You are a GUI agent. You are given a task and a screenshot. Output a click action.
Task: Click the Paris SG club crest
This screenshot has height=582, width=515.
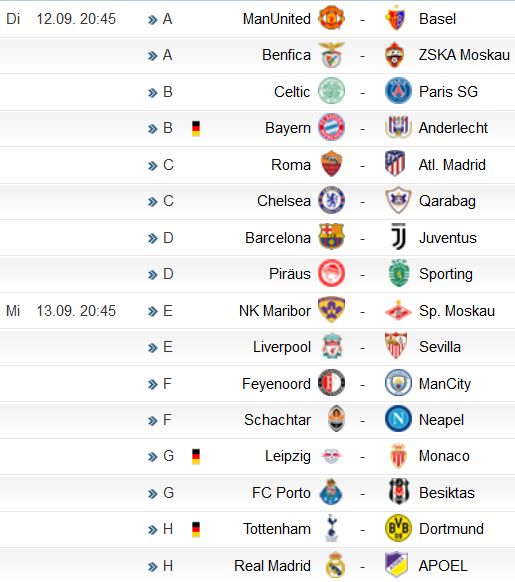398,91
